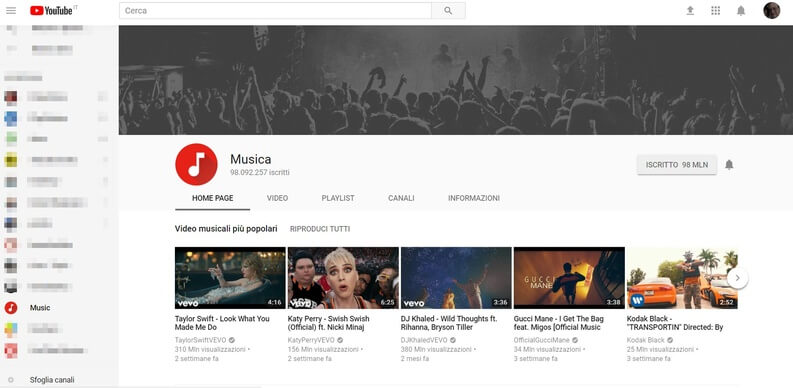This screenshot has height=388, width=793.
Task: Switch to the VIDEO tab
Action: tap(277, 198)
